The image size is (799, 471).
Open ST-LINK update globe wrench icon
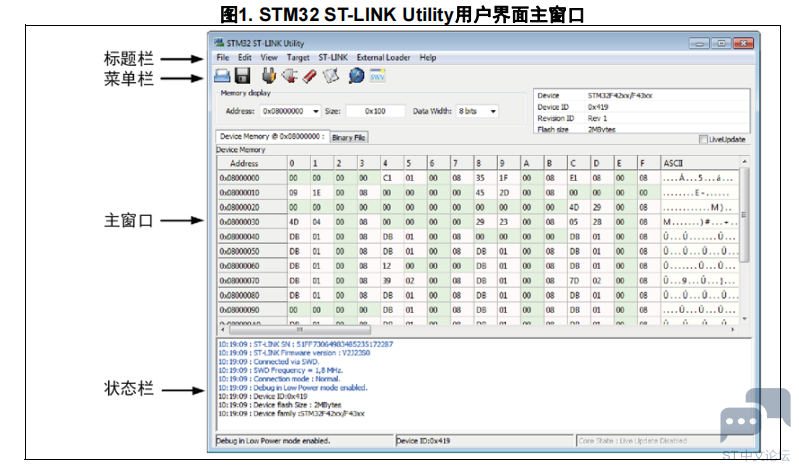tap(356, 76)
